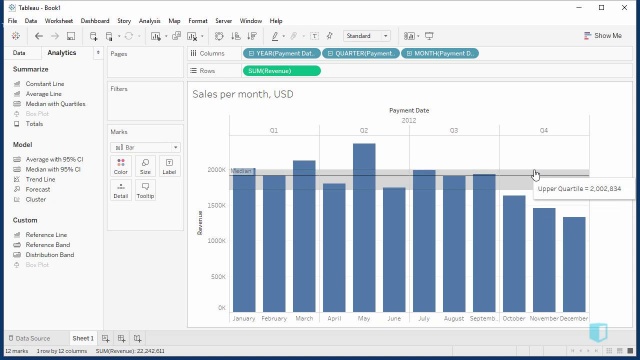Open the Detail marks card
The height and width of the screenshot is (360, 640).
121,191
